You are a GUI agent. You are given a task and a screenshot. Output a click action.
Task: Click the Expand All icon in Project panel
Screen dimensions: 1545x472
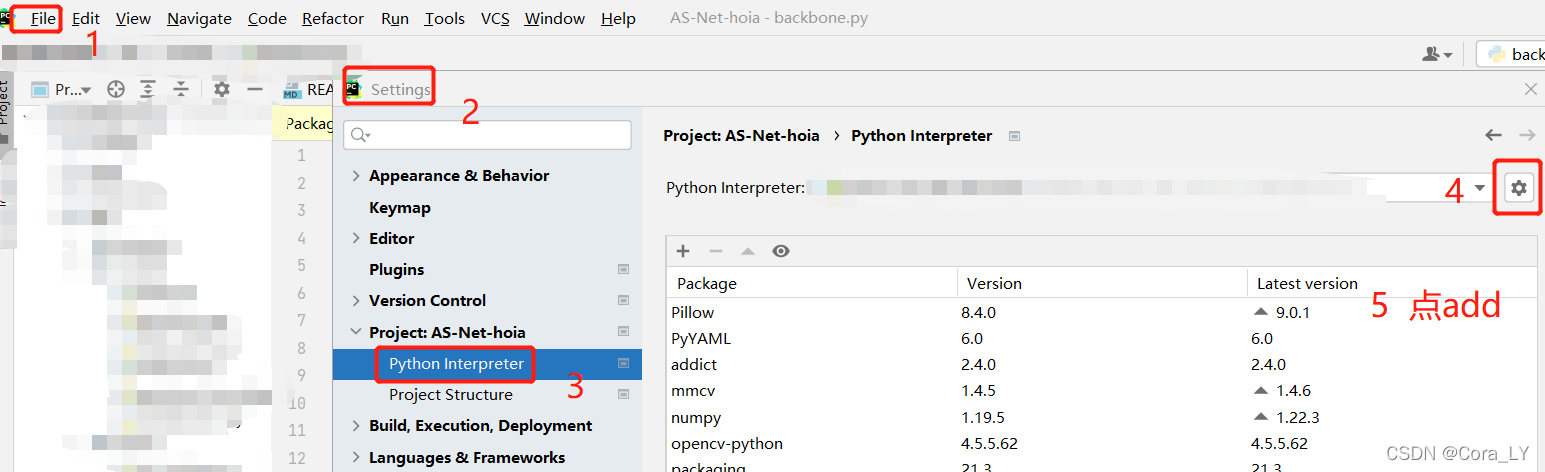coord(148,89)
